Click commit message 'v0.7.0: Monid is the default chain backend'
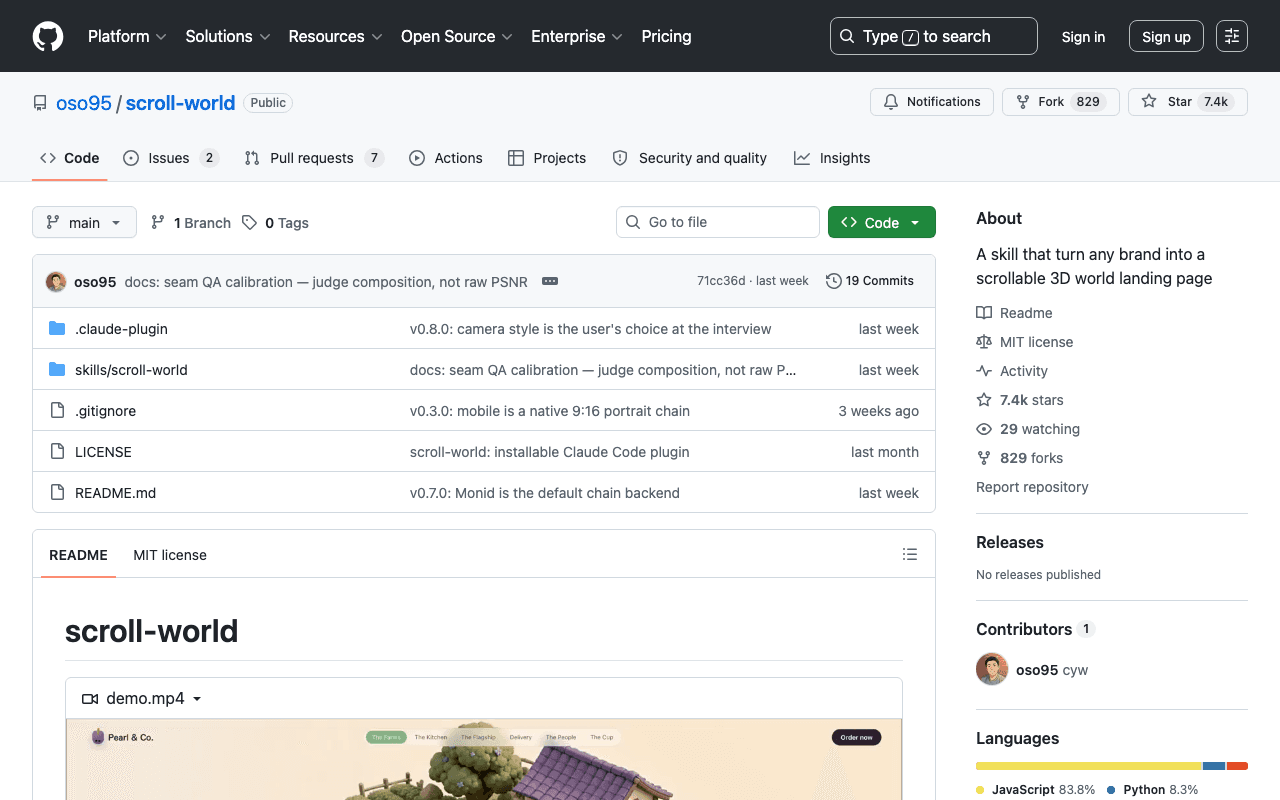 (545, 493)
